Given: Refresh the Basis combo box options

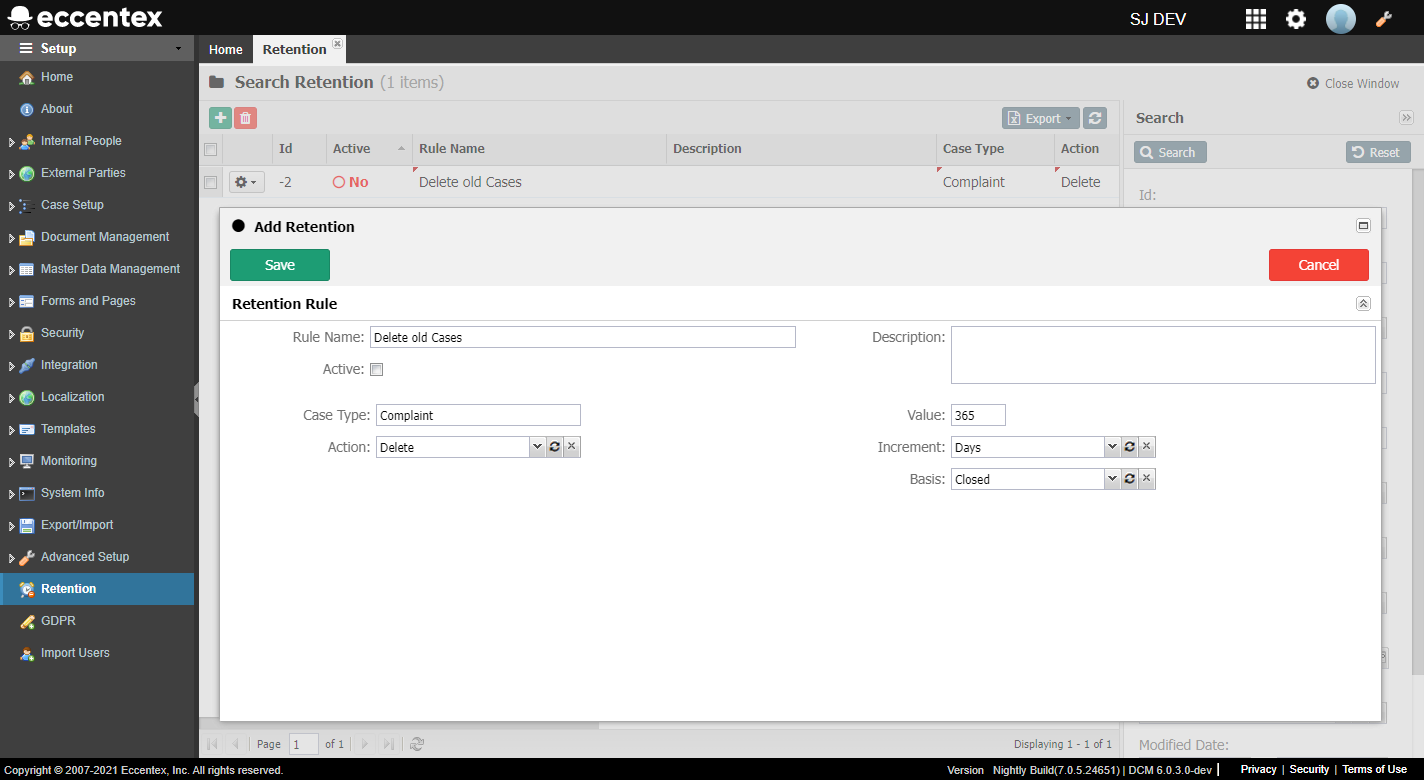Looking at the screenshot, I should click(1129, 479).
